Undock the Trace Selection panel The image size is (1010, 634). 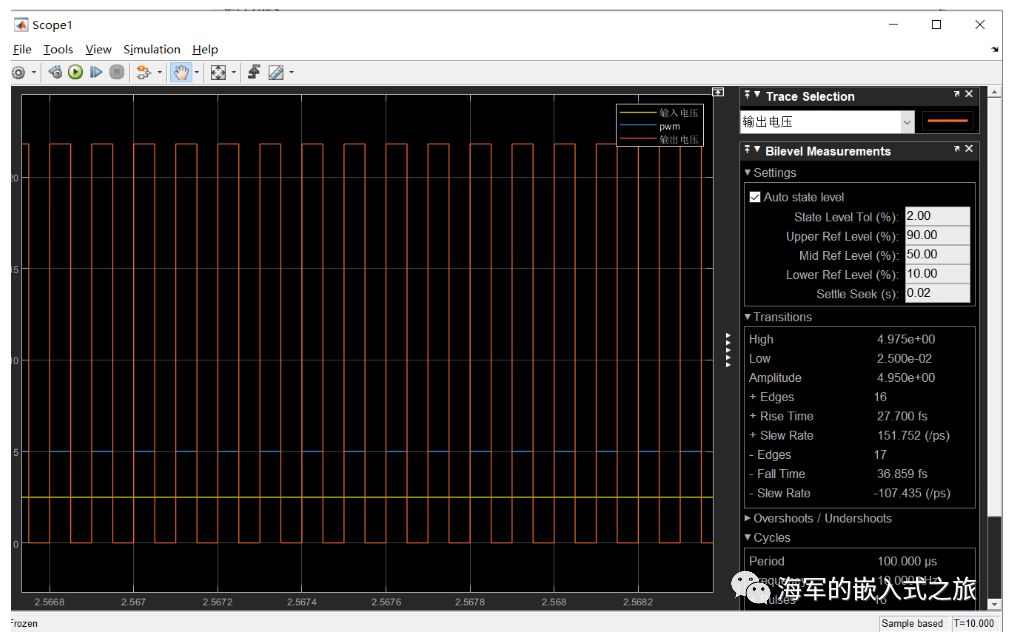click(x=956, y=94)
